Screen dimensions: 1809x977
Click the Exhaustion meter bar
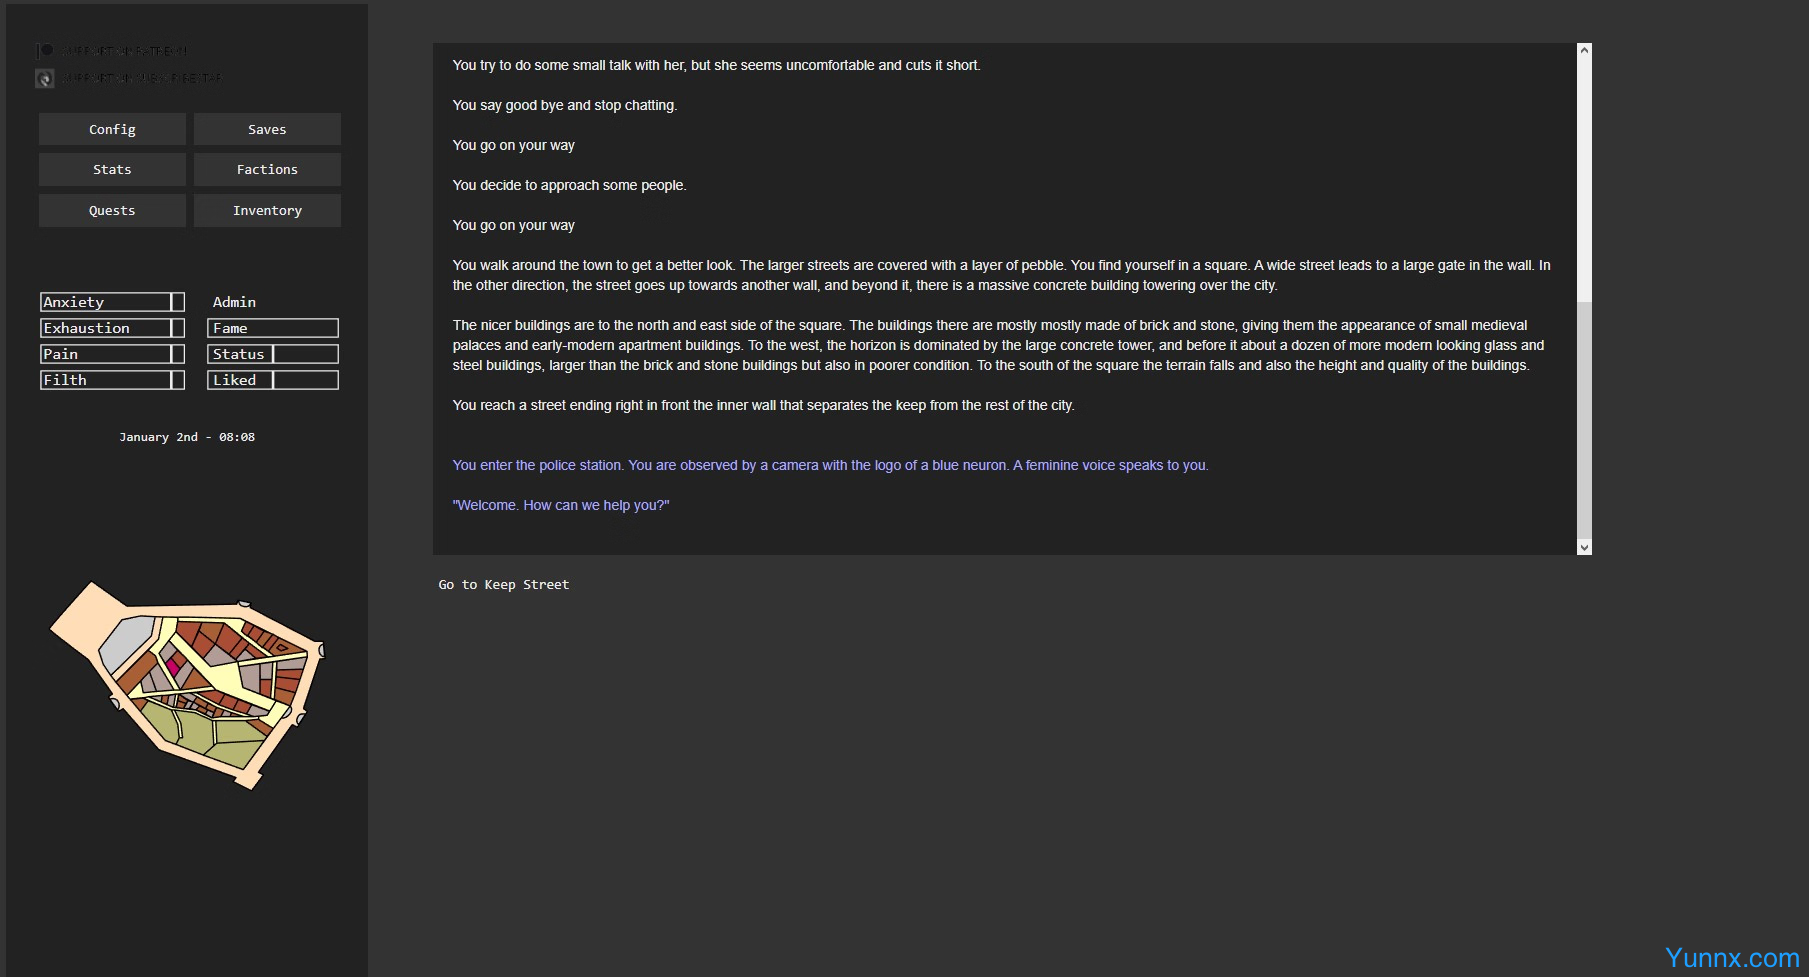click(112, 328)
